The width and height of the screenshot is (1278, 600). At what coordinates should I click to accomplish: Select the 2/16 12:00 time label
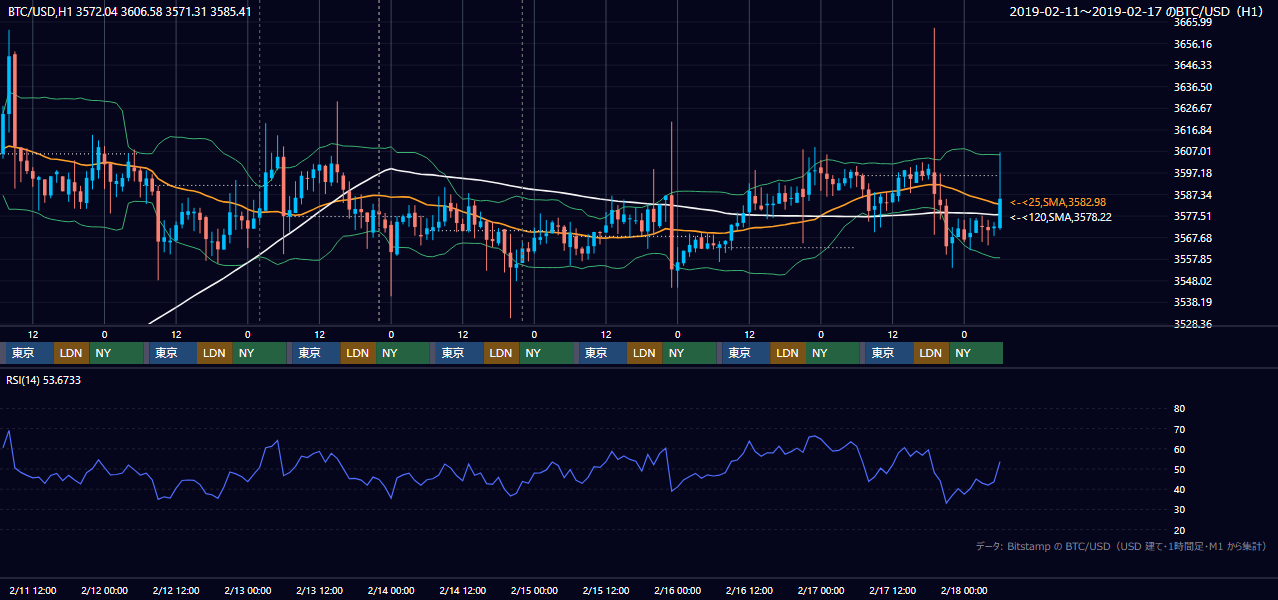750,590
